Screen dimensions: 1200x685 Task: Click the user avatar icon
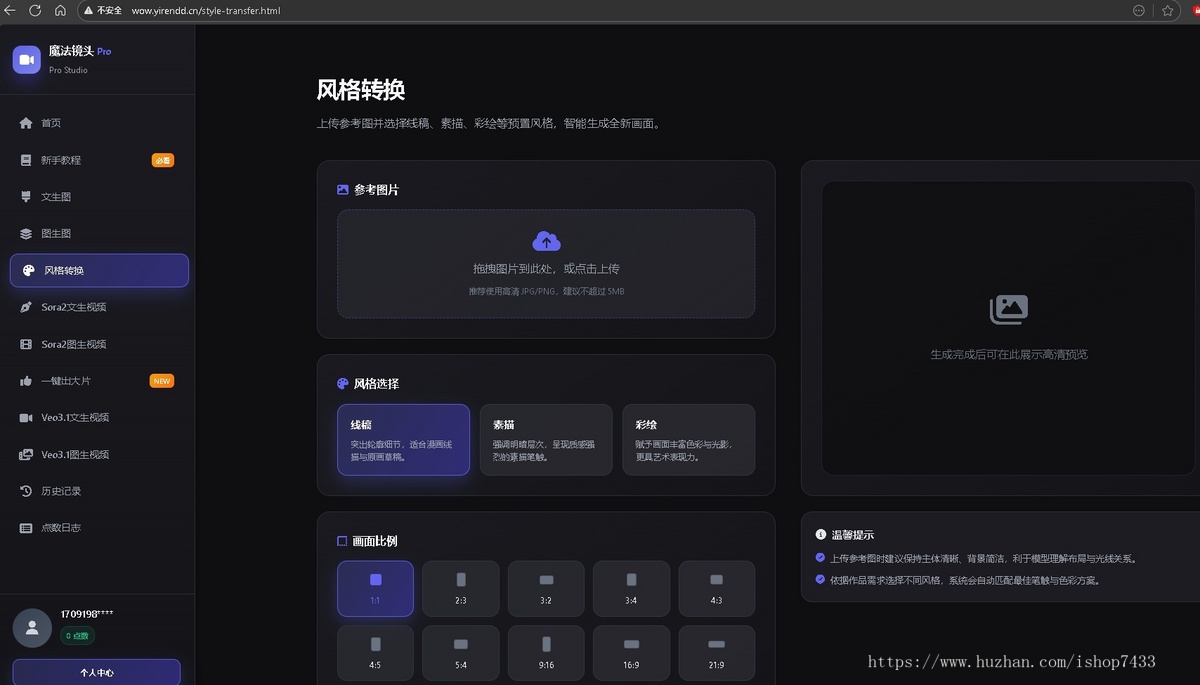pyautogui.click(x=32, y=628)
